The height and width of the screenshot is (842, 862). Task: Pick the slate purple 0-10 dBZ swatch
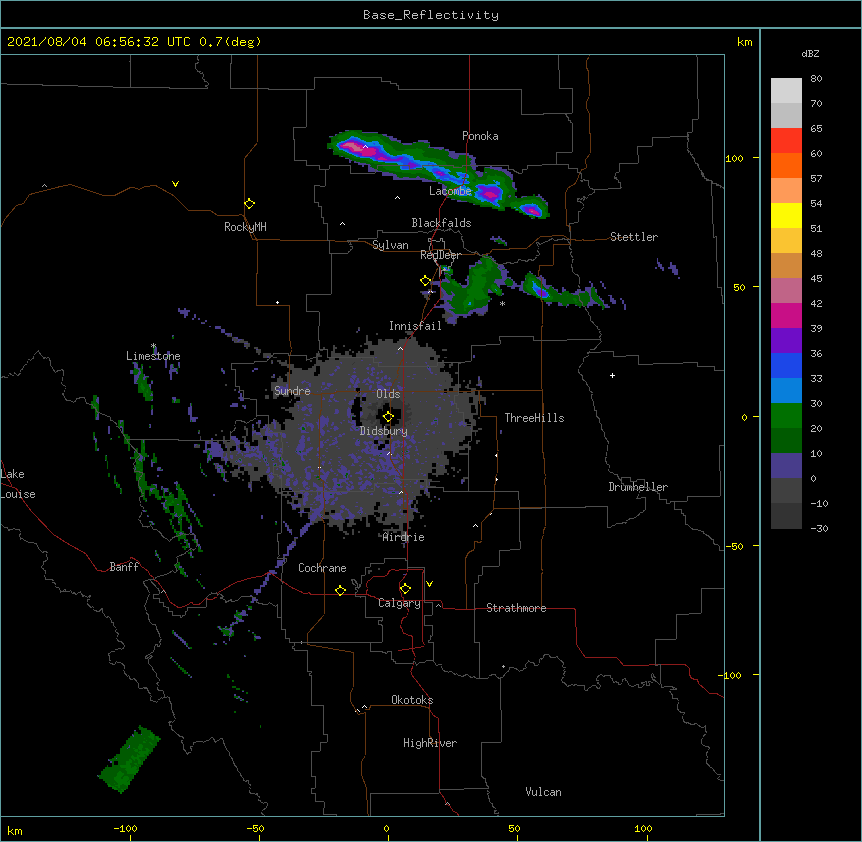[786, 466]
